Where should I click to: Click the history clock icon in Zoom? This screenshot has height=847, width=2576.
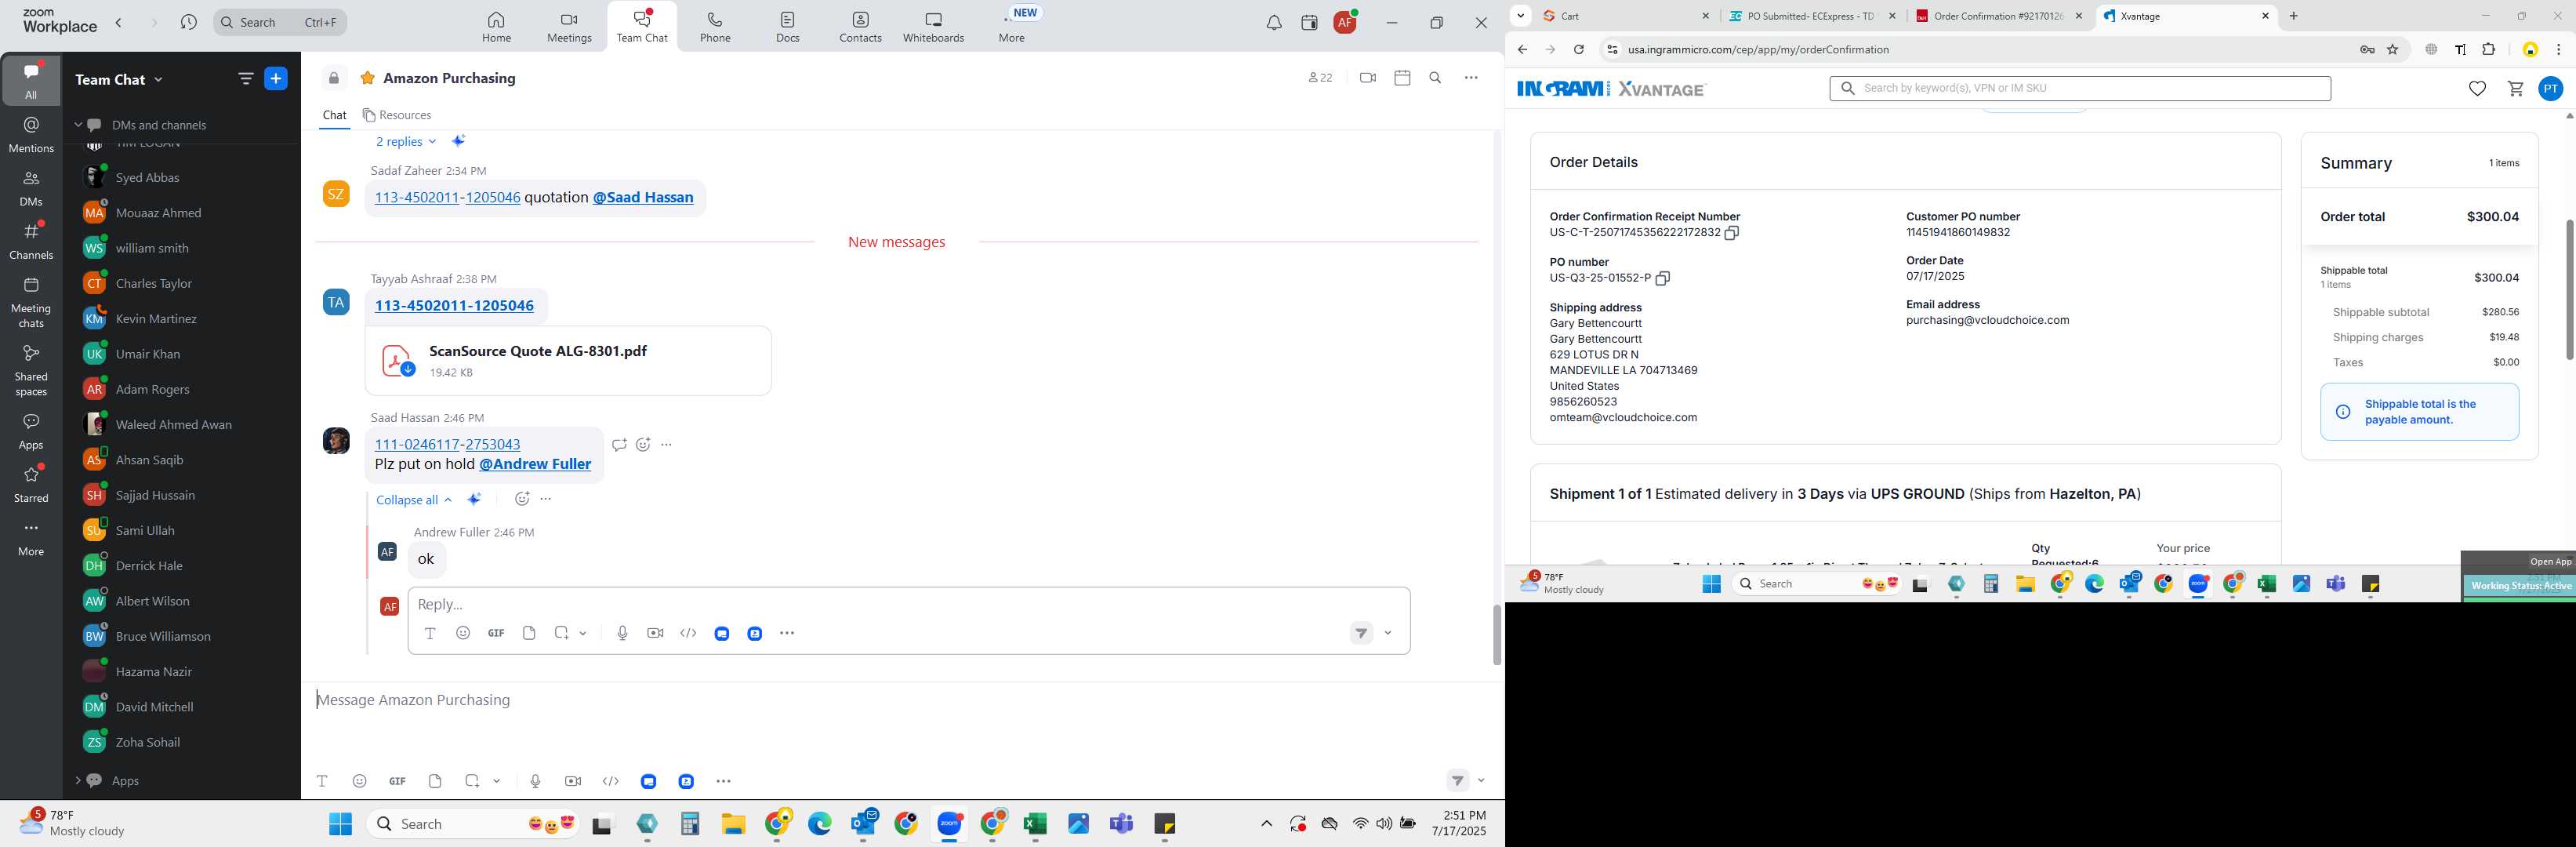coord(188,22)
